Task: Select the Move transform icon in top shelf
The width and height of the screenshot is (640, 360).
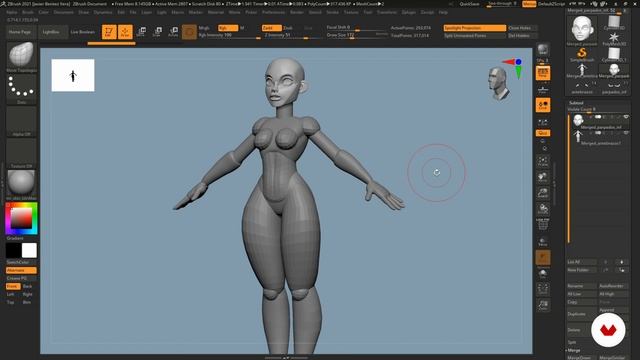Action: 142,32
